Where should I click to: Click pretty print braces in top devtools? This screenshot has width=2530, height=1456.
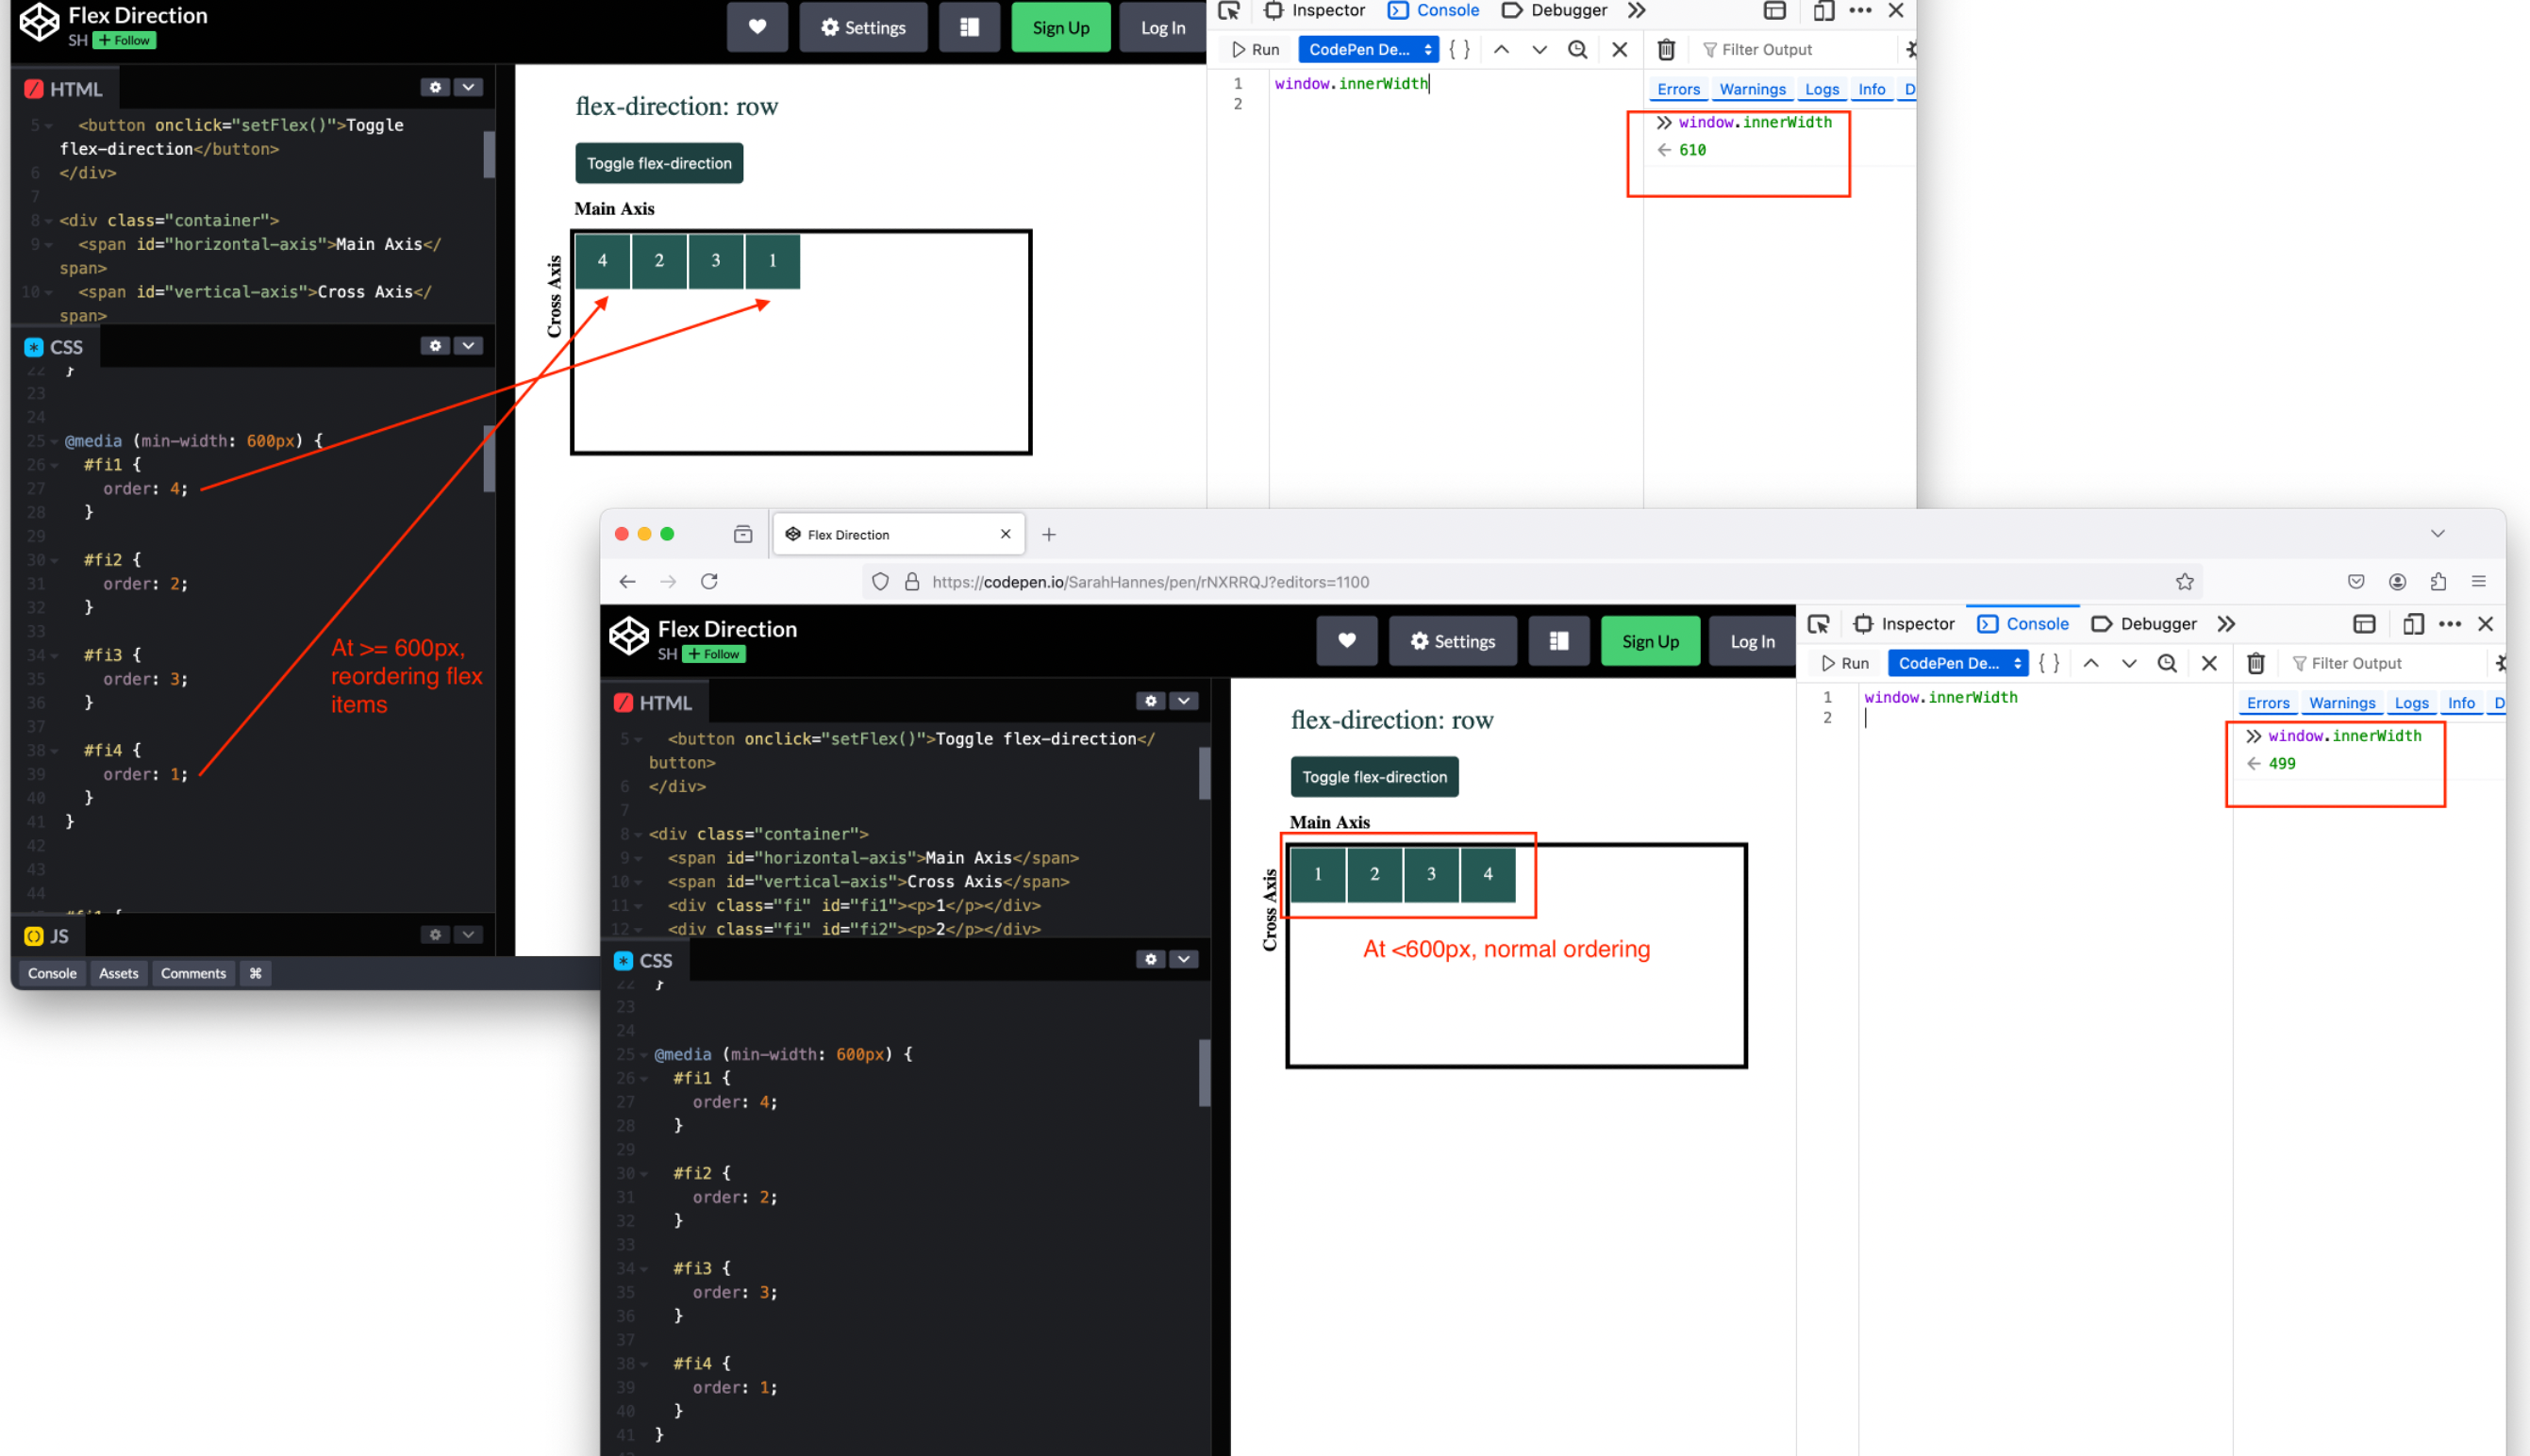click(x=1459, y=49)
